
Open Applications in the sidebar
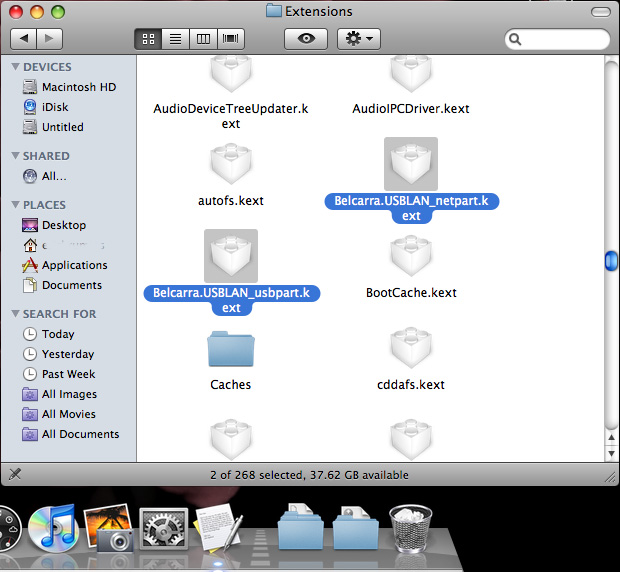click(x=65, y=265)
